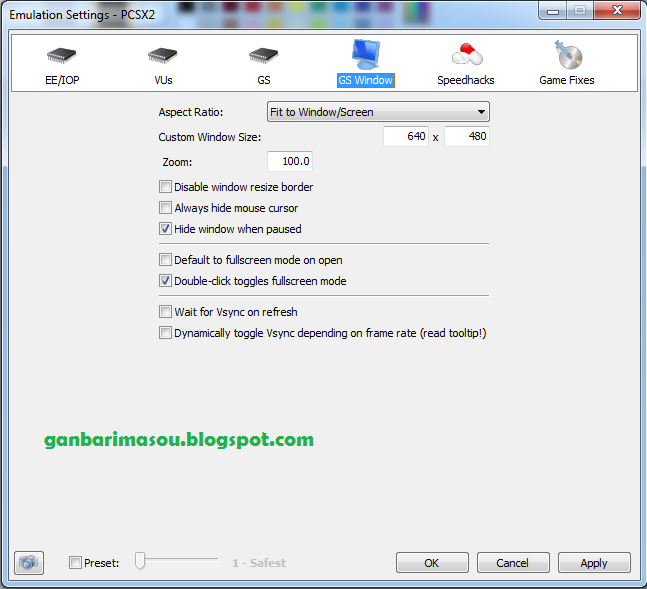Open Game Fixes disc icon page
Screen dimensions: 647x589
tap(568, 54)
